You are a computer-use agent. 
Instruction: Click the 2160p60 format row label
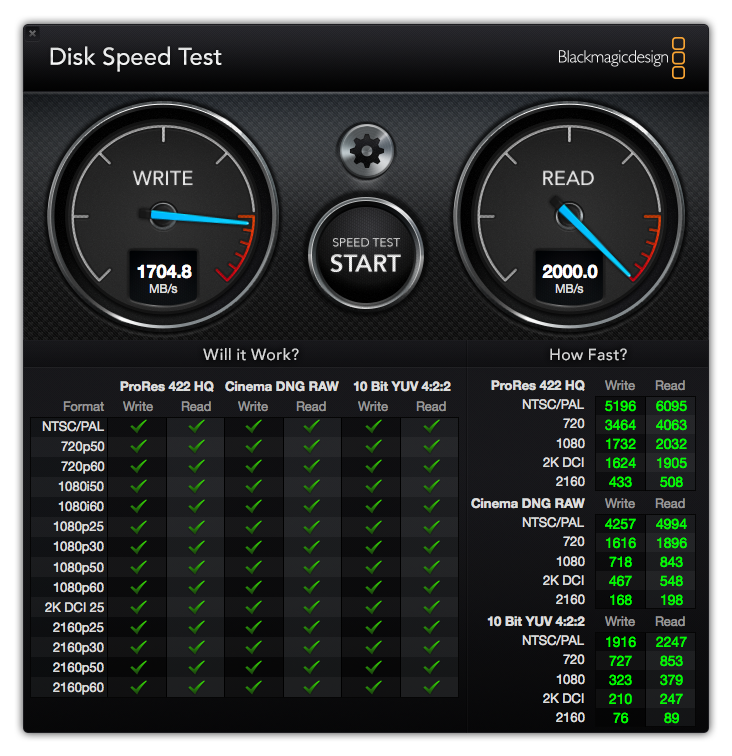[78, 688]
